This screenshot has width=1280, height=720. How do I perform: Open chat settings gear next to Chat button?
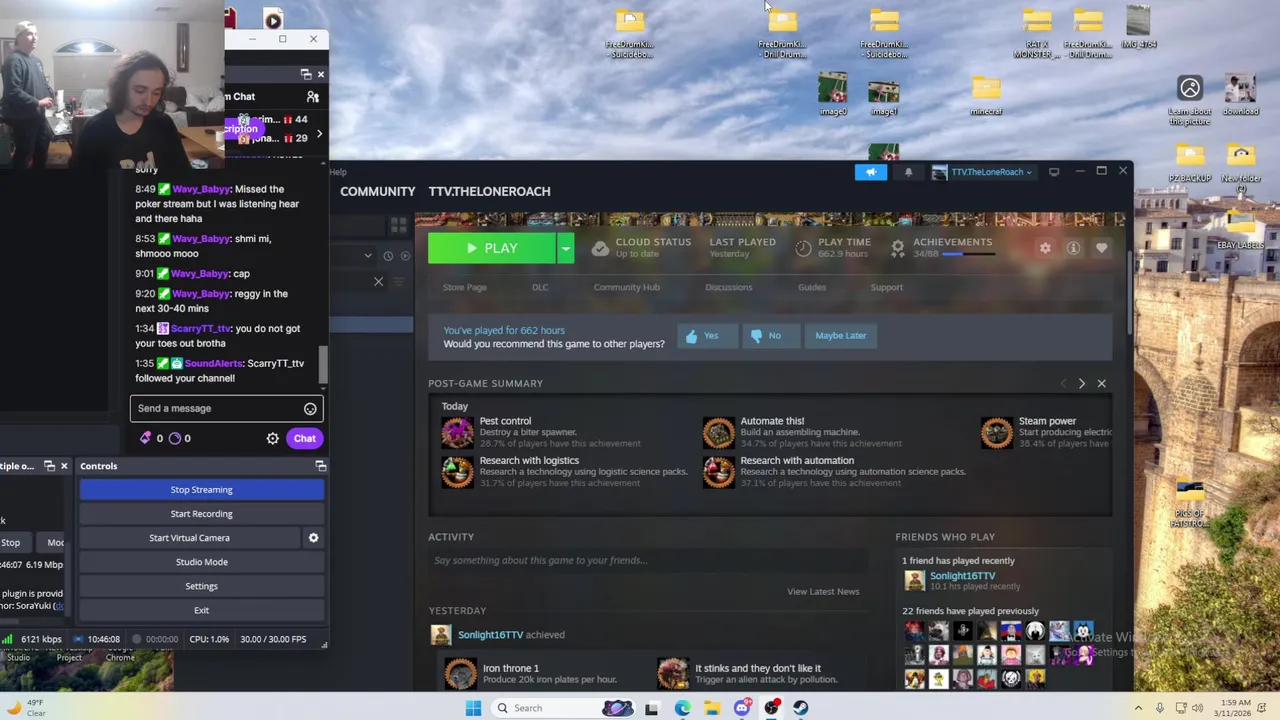[272, 438]
